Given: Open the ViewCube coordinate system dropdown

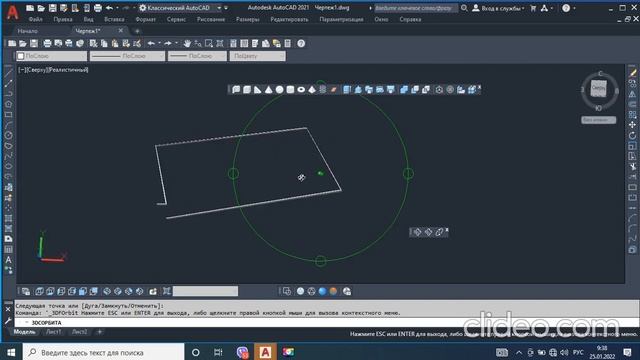Looking at the screenshot, I should [x=598, y=120].
